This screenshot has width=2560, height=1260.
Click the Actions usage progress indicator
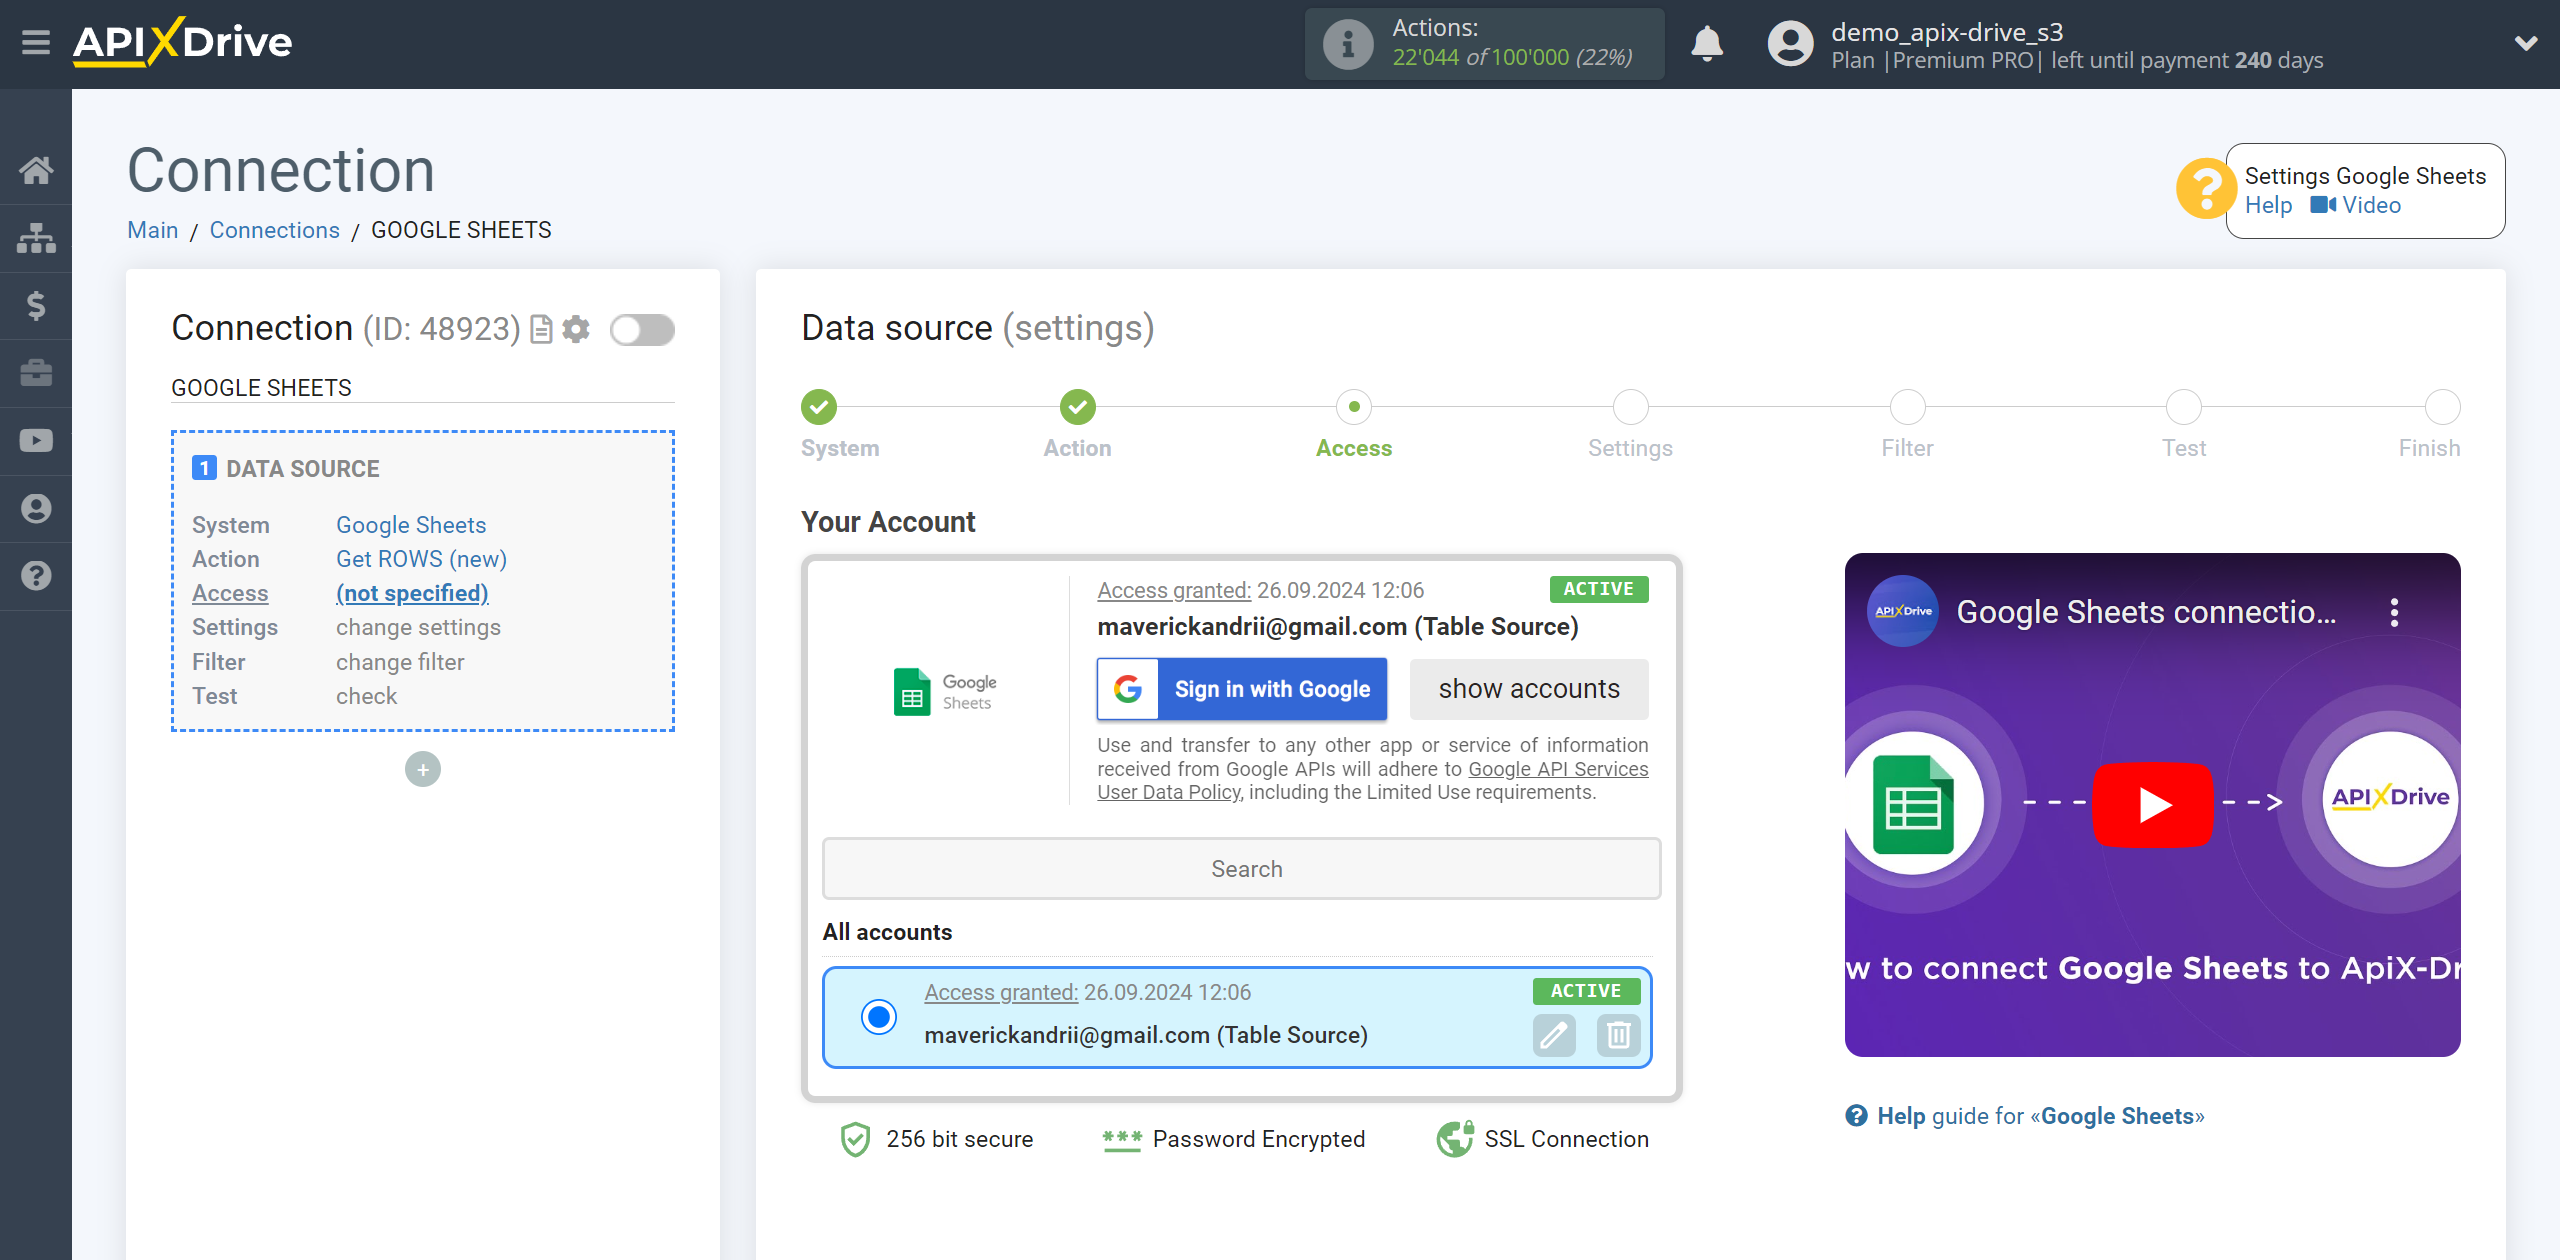[1486, 42]
